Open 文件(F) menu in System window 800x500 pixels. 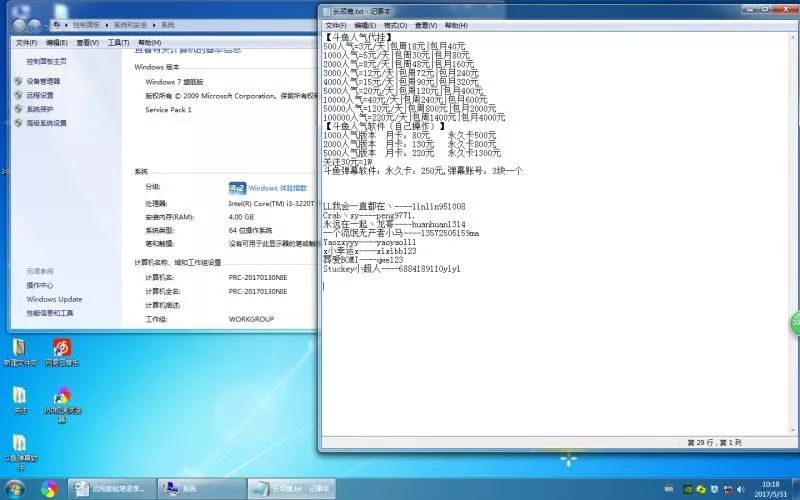point(27,43)
